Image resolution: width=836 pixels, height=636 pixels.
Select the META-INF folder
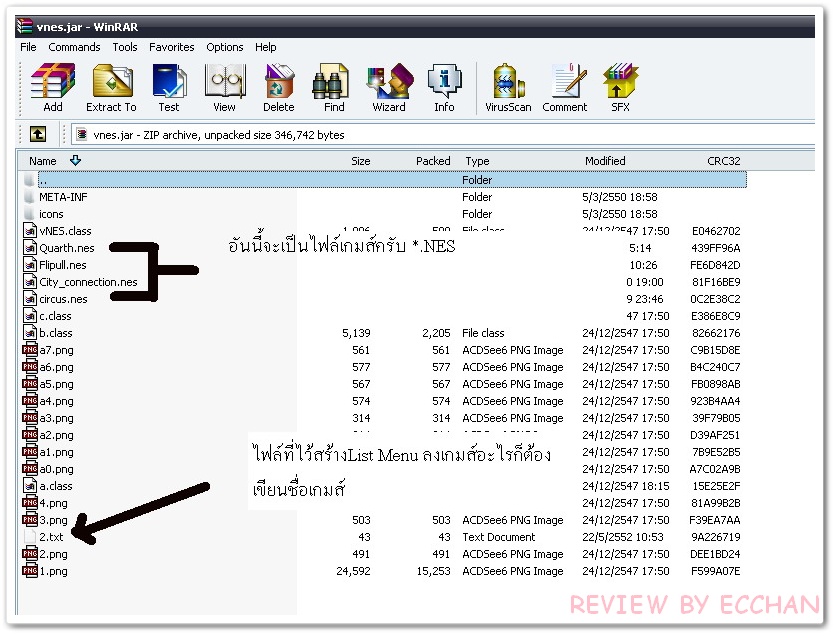click(63, 197)
